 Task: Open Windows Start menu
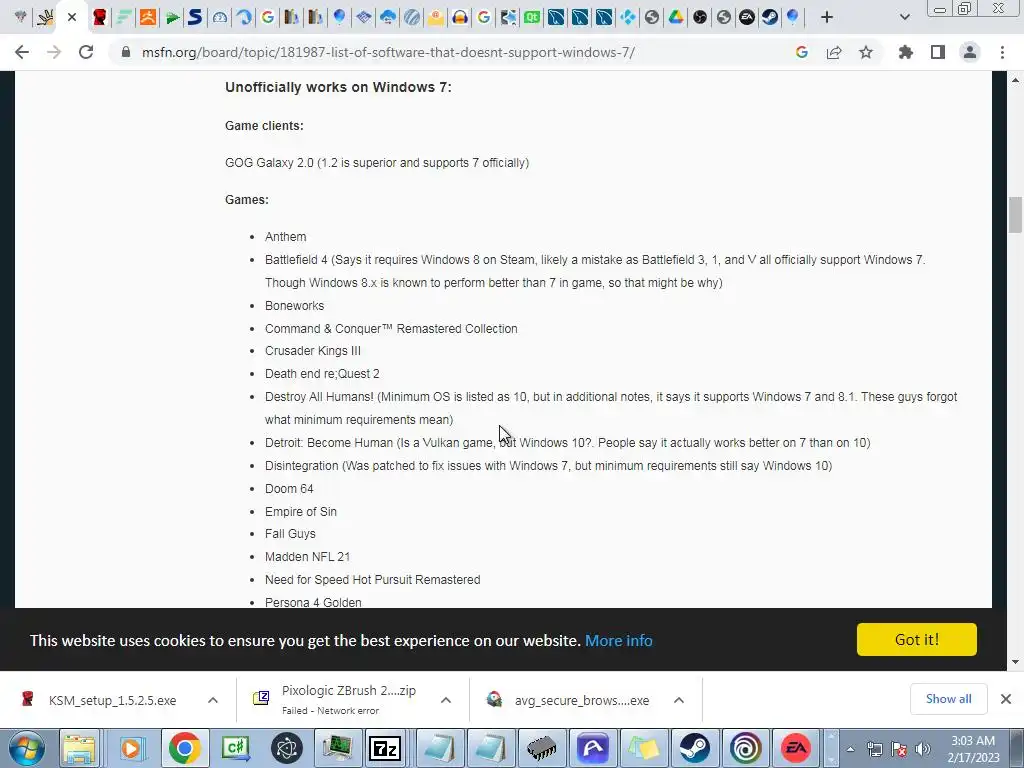click(27, 748)
